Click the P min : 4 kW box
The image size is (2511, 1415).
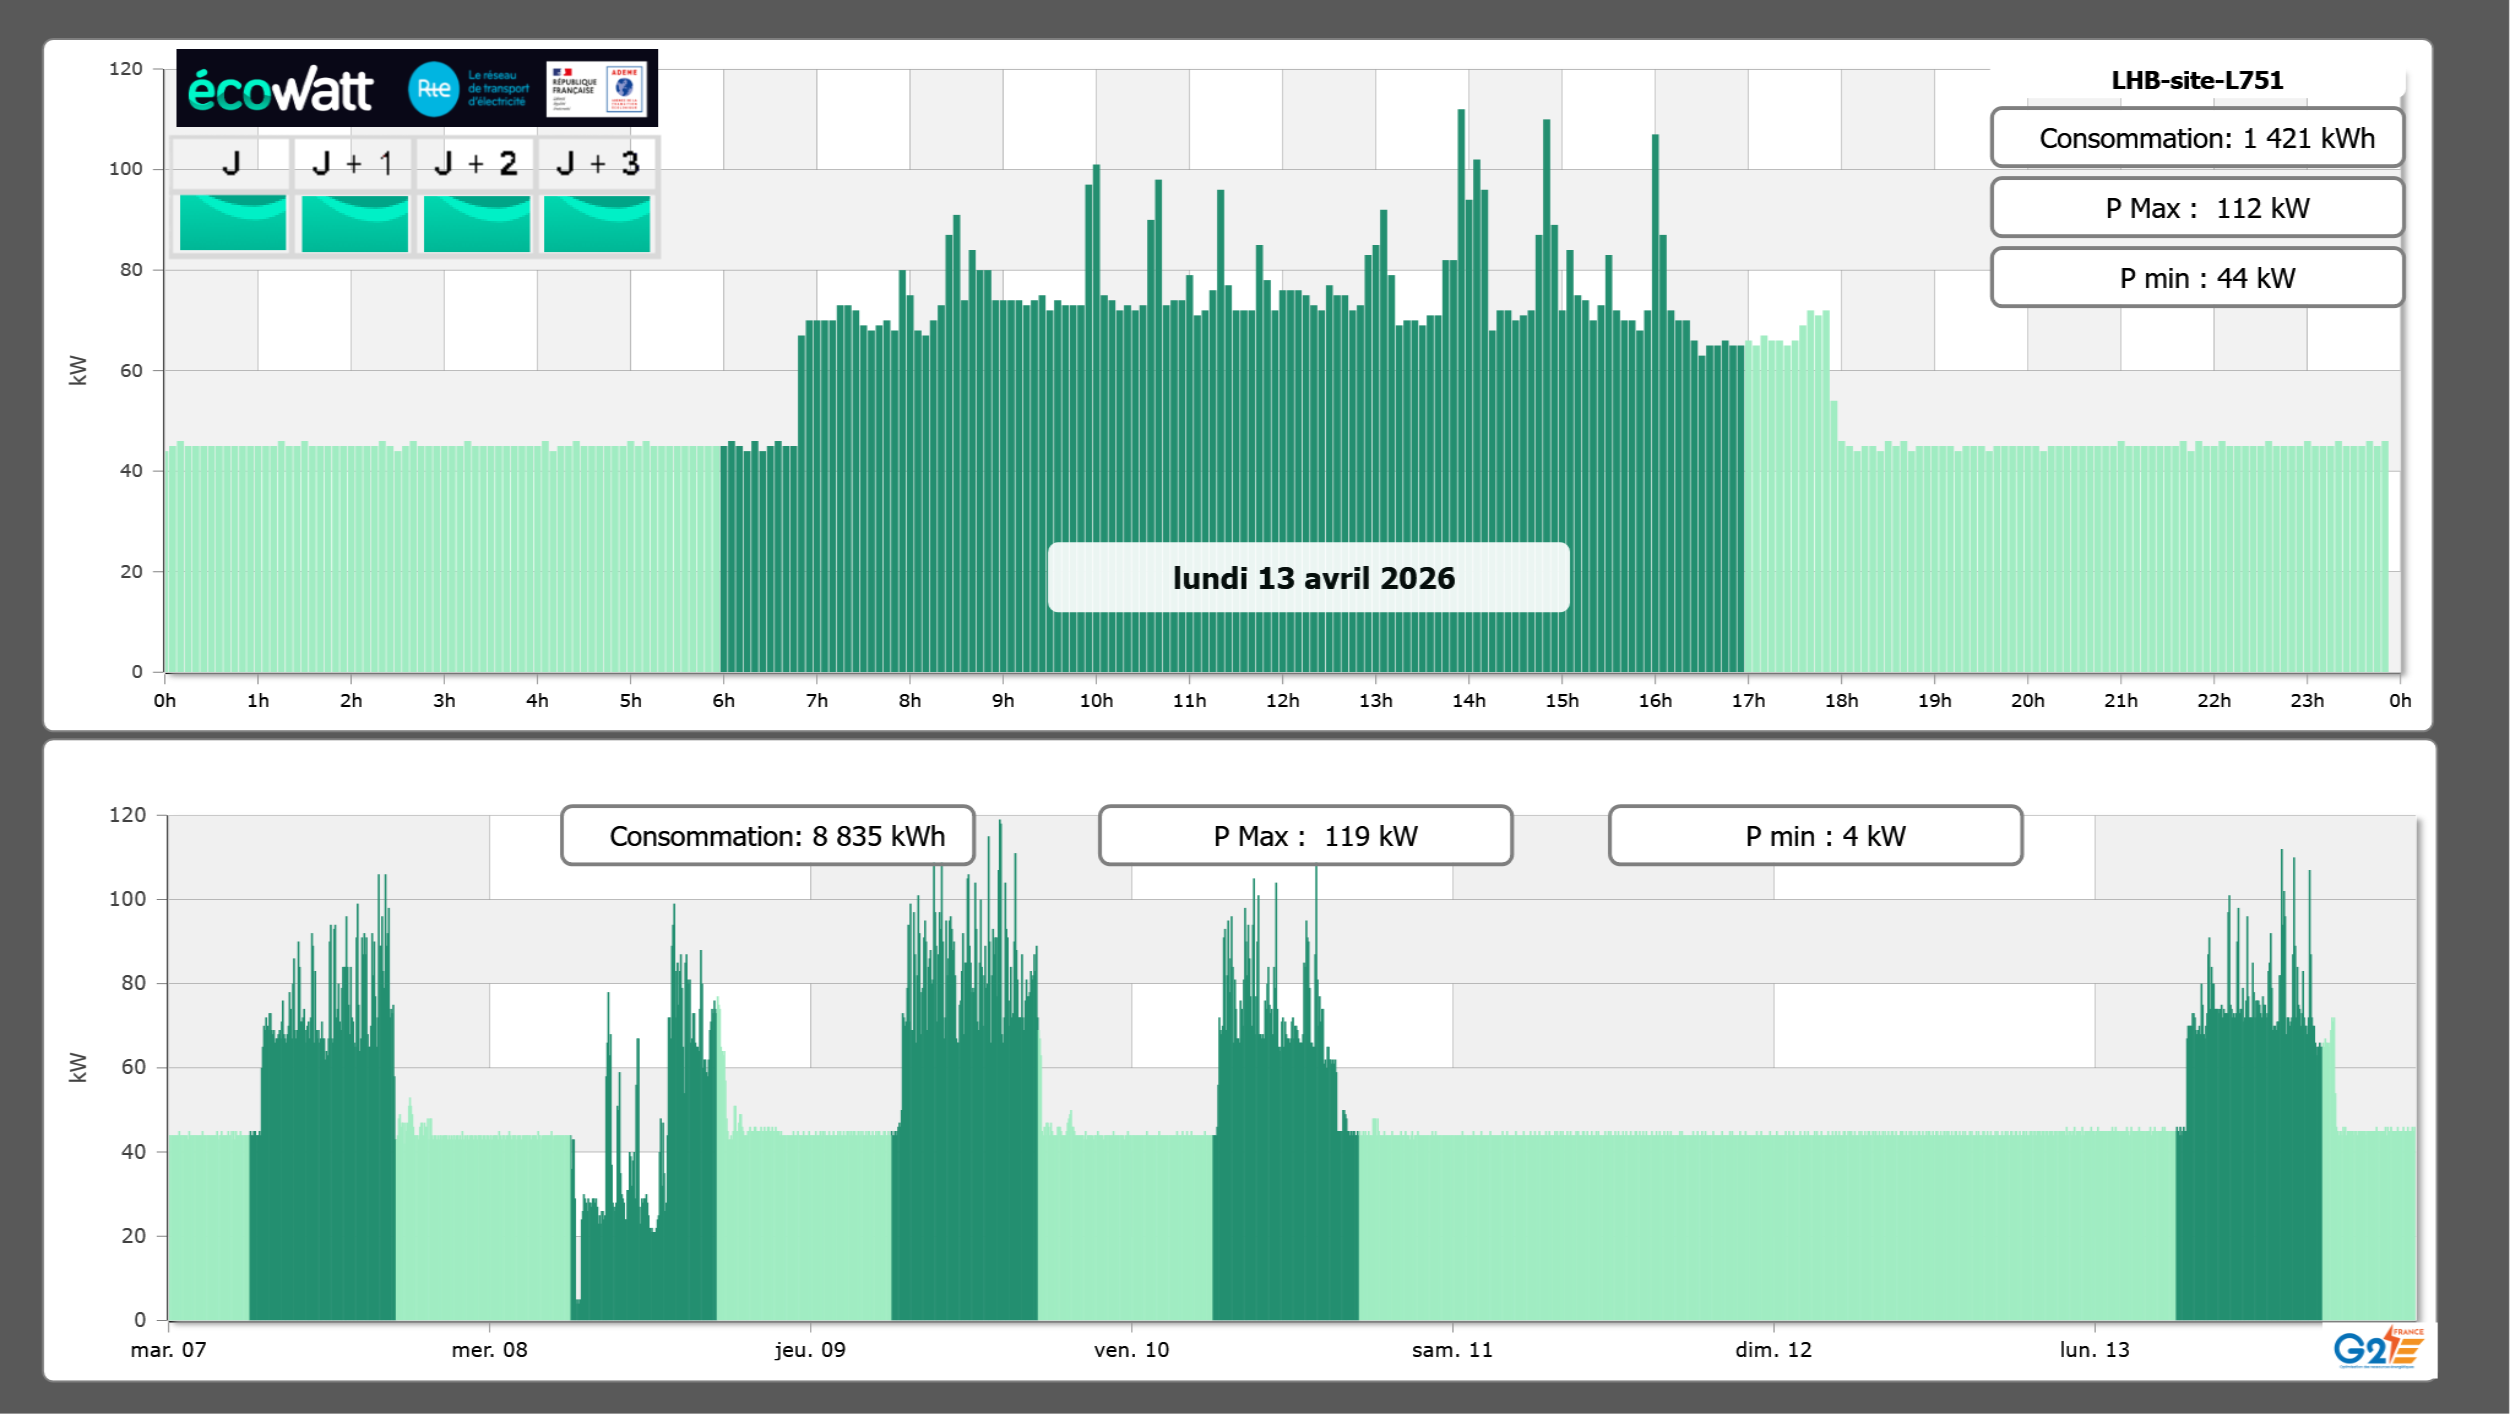point(1815,836)
